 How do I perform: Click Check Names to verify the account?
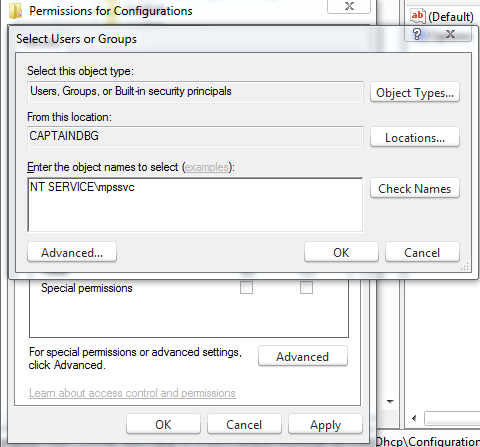[x=415, y=188]
